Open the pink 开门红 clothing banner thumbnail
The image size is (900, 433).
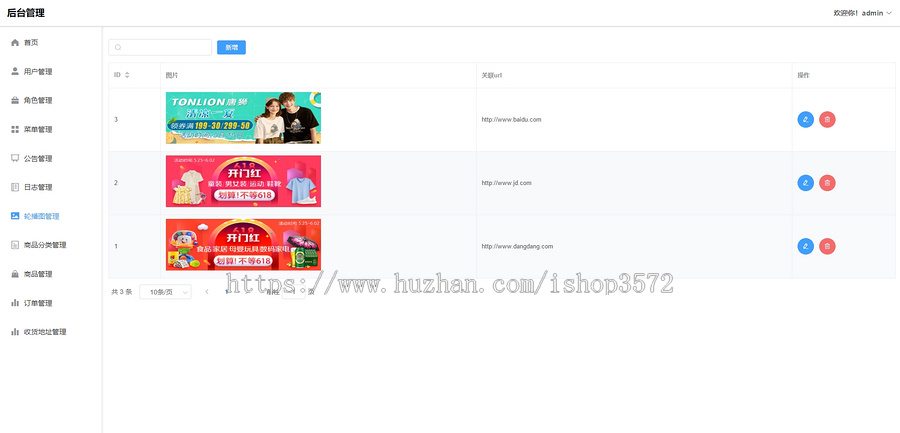tap(243, 181)
